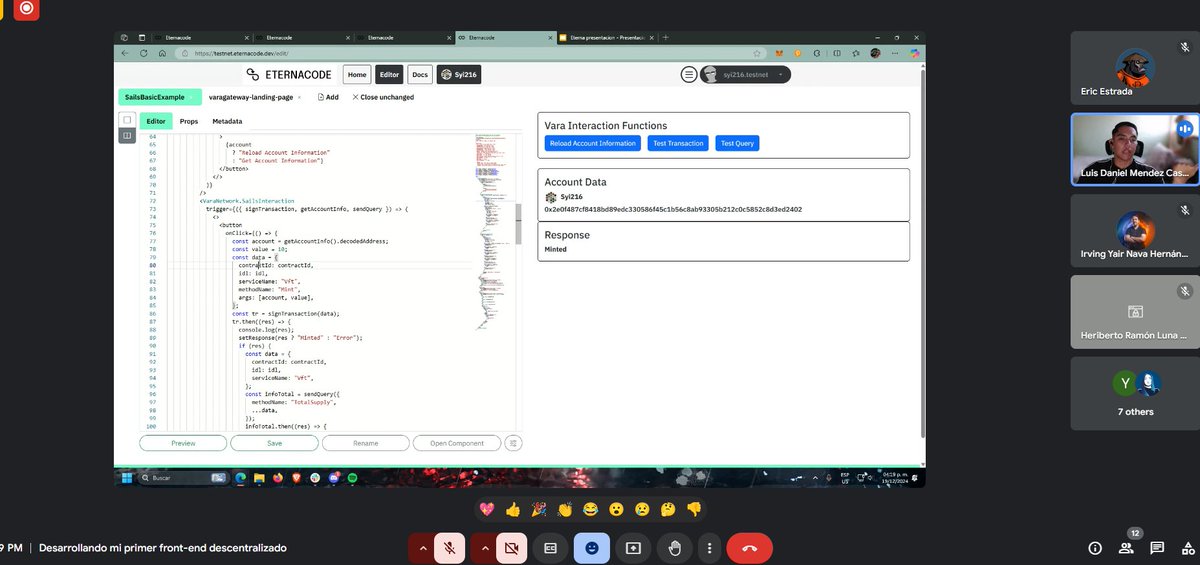The width and height of the screenshot is (1200, 565).
Task: Toggle closed captions
Action: click(550, 548)
